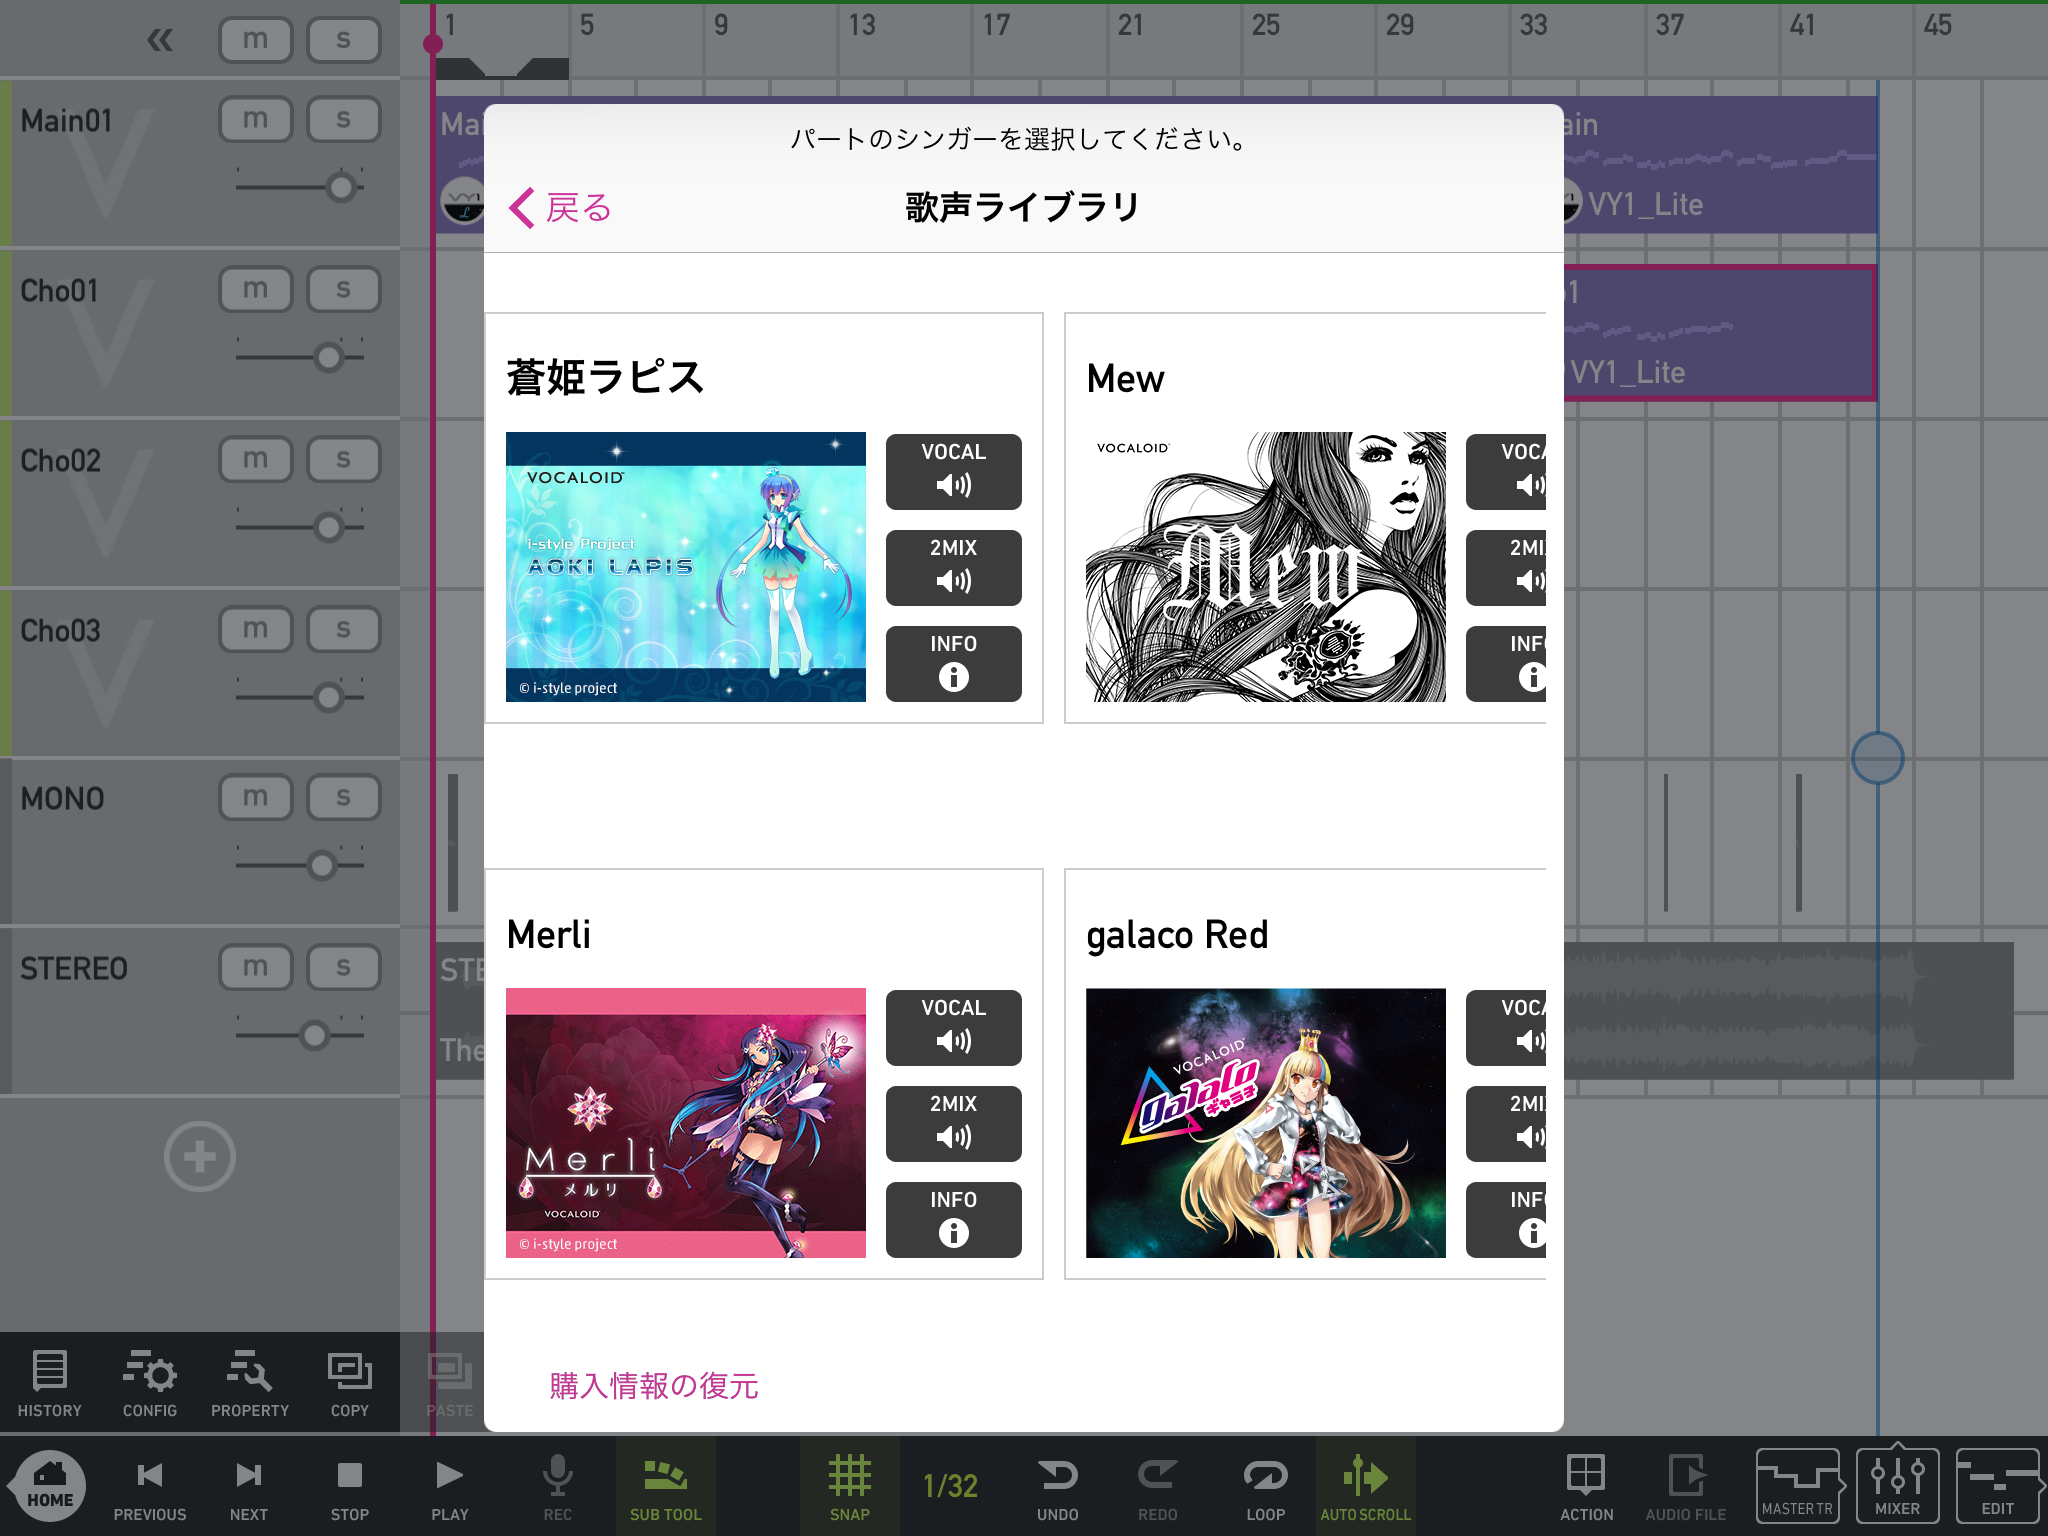This screenshot has width=2048, height=1536.
Task: Preview Merli VOCAL sample
Action: pos(954,1028)
